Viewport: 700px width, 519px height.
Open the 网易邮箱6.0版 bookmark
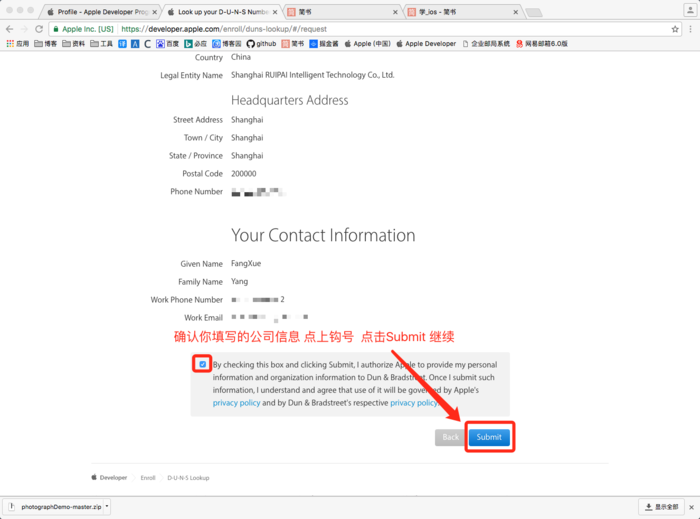[x=542, y=43]
